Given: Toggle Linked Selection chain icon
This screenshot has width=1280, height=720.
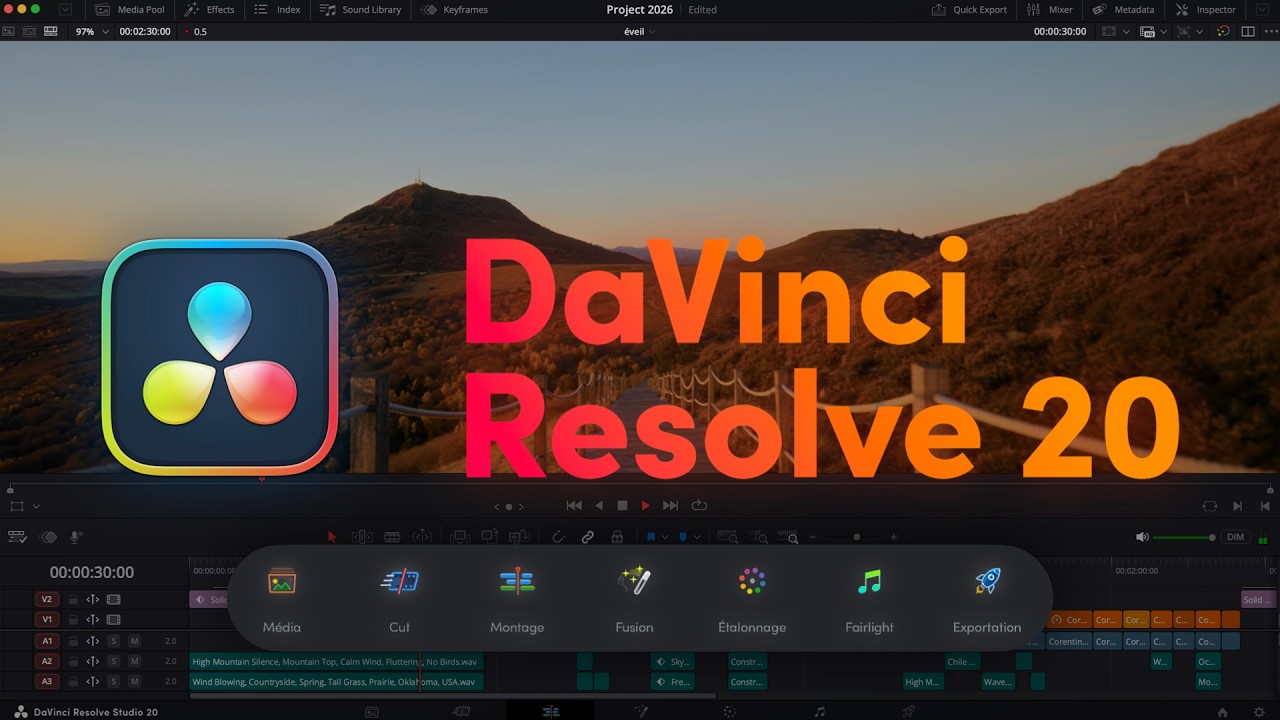Looking at the screenshot, I should (588, 537).
